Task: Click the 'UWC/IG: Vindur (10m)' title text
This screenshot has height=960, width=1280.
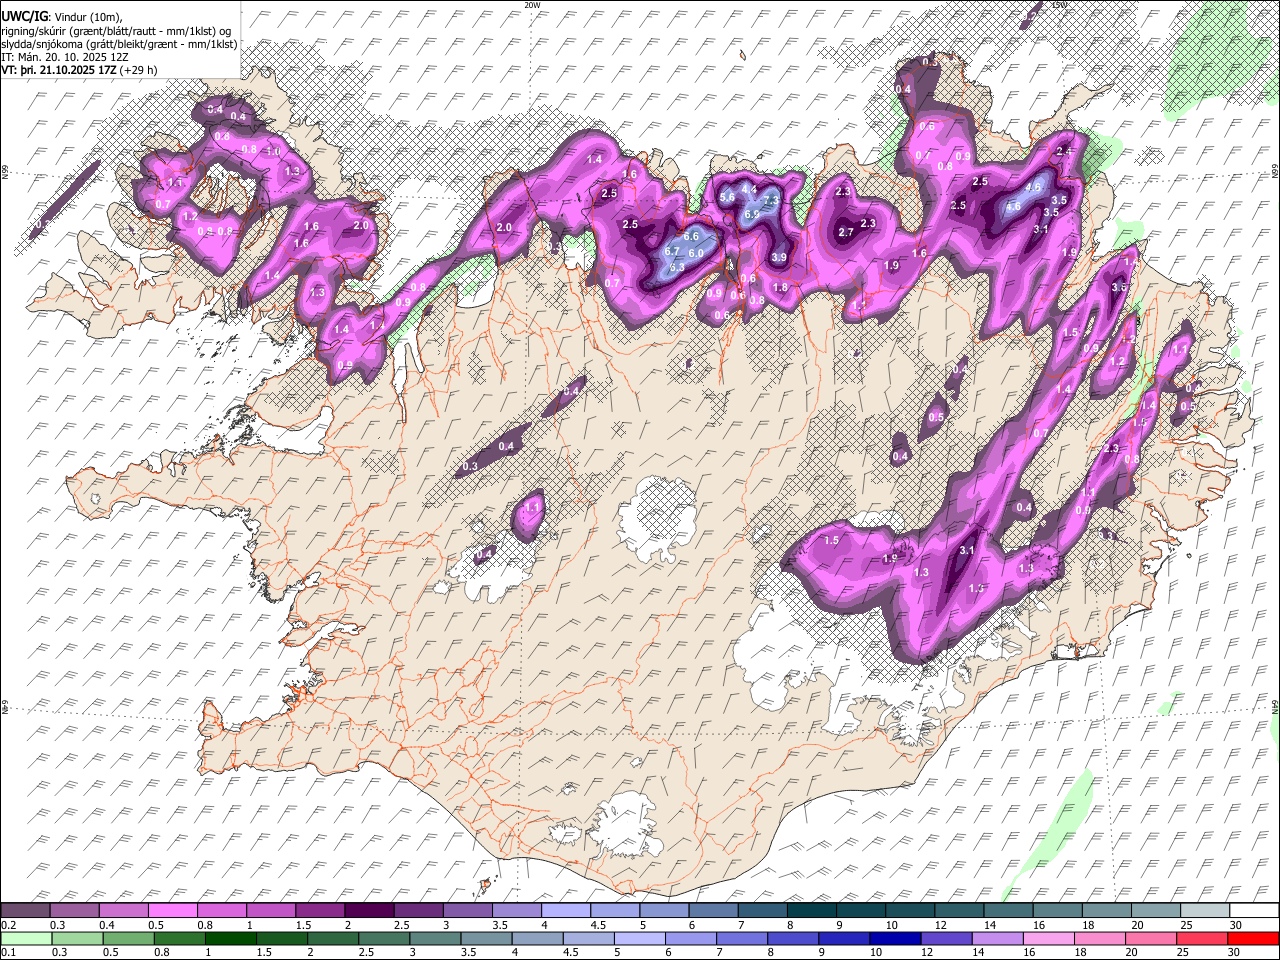Action: (x=62, y=16)
